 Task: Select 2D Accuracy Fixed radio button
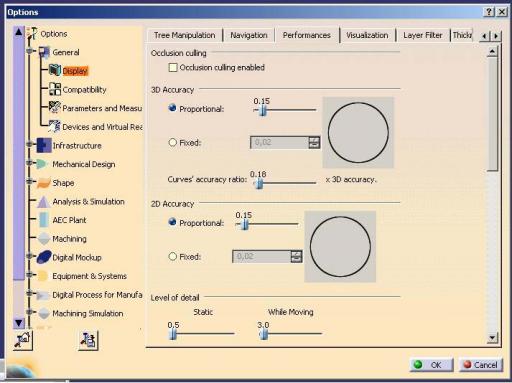(x=172, y=257)
